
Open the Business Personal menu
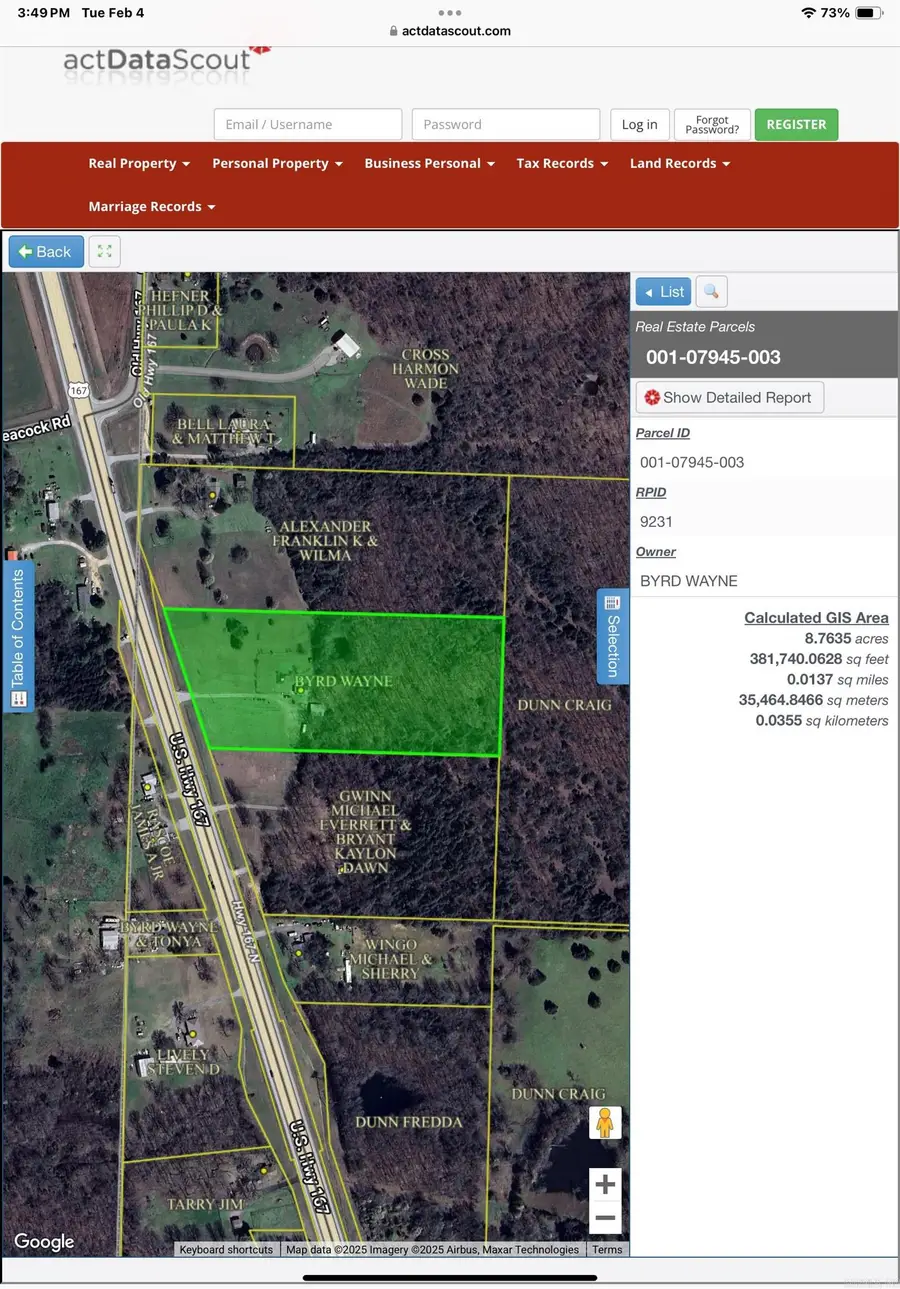click(429, 163)
